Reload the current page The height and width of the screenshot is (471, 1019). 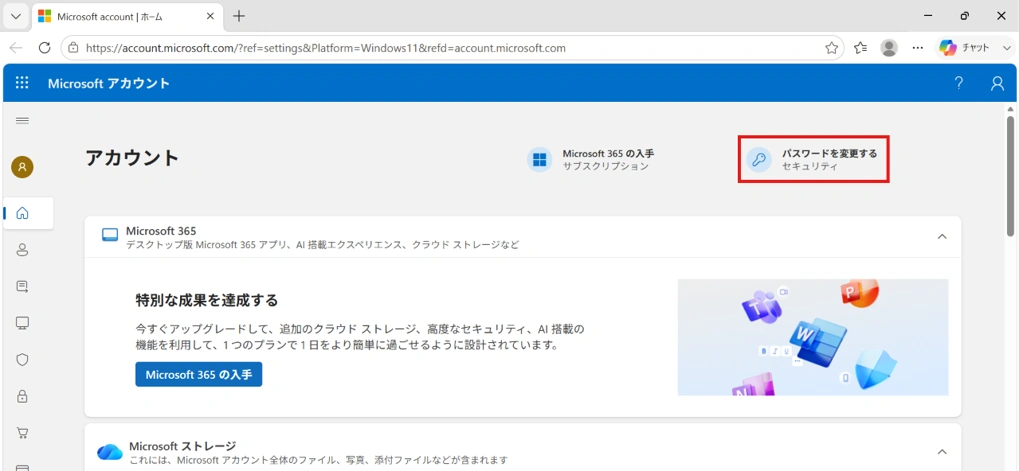click(44, 47)
